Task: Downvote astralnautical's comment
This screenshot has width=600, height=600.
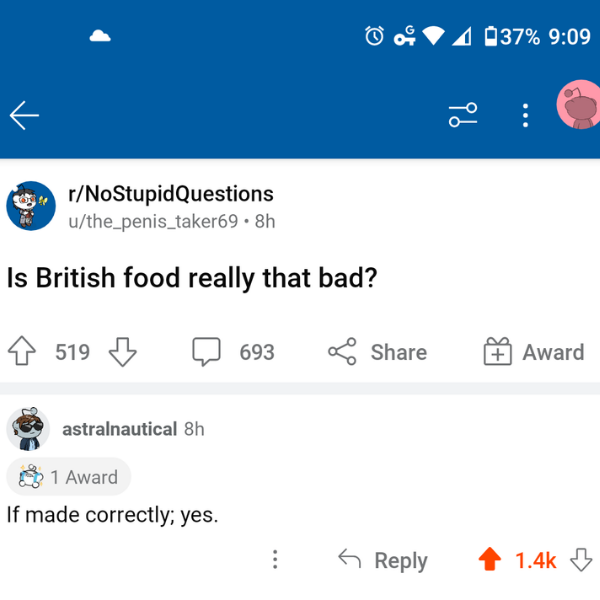Action: tap(581, 559)
